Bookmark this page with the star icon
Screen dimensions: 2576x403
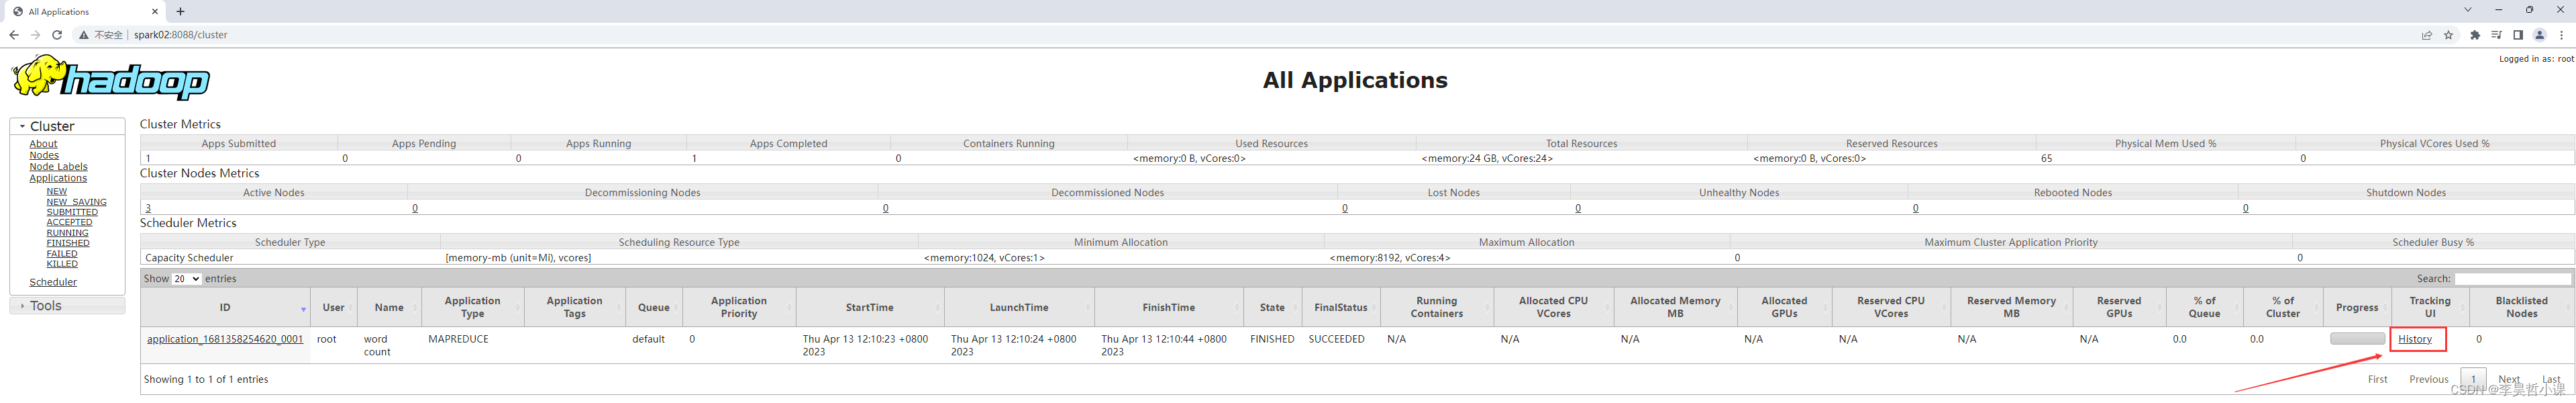(2448, 35)
